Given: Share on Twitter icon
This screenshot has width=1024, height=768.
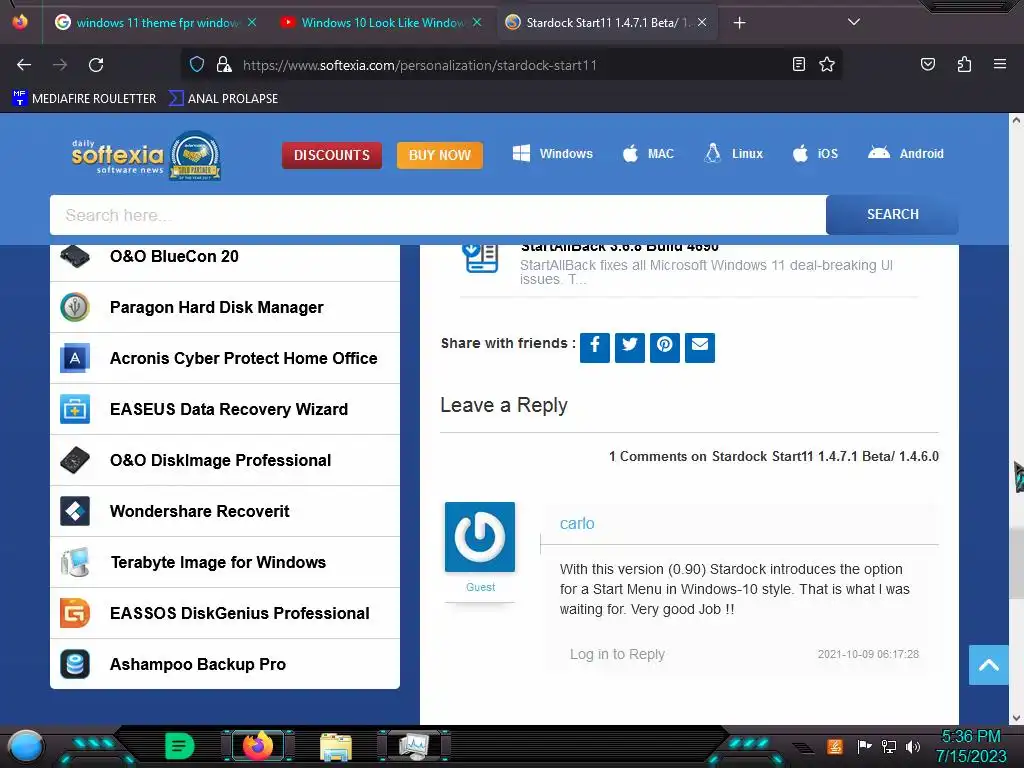Looking at the screenshot, I should 630,347.
